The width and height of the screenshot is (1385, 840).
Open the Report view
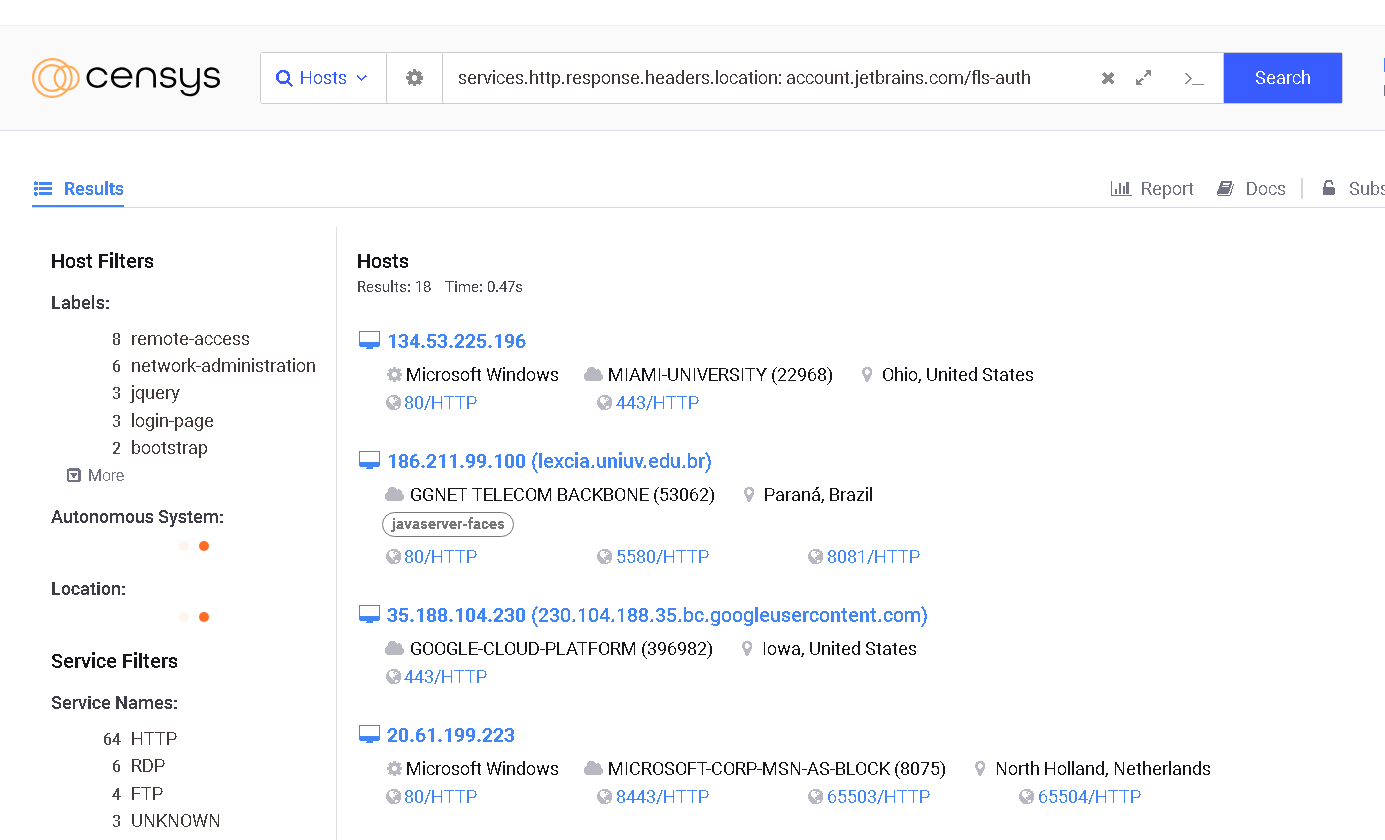coord(1152,188)
